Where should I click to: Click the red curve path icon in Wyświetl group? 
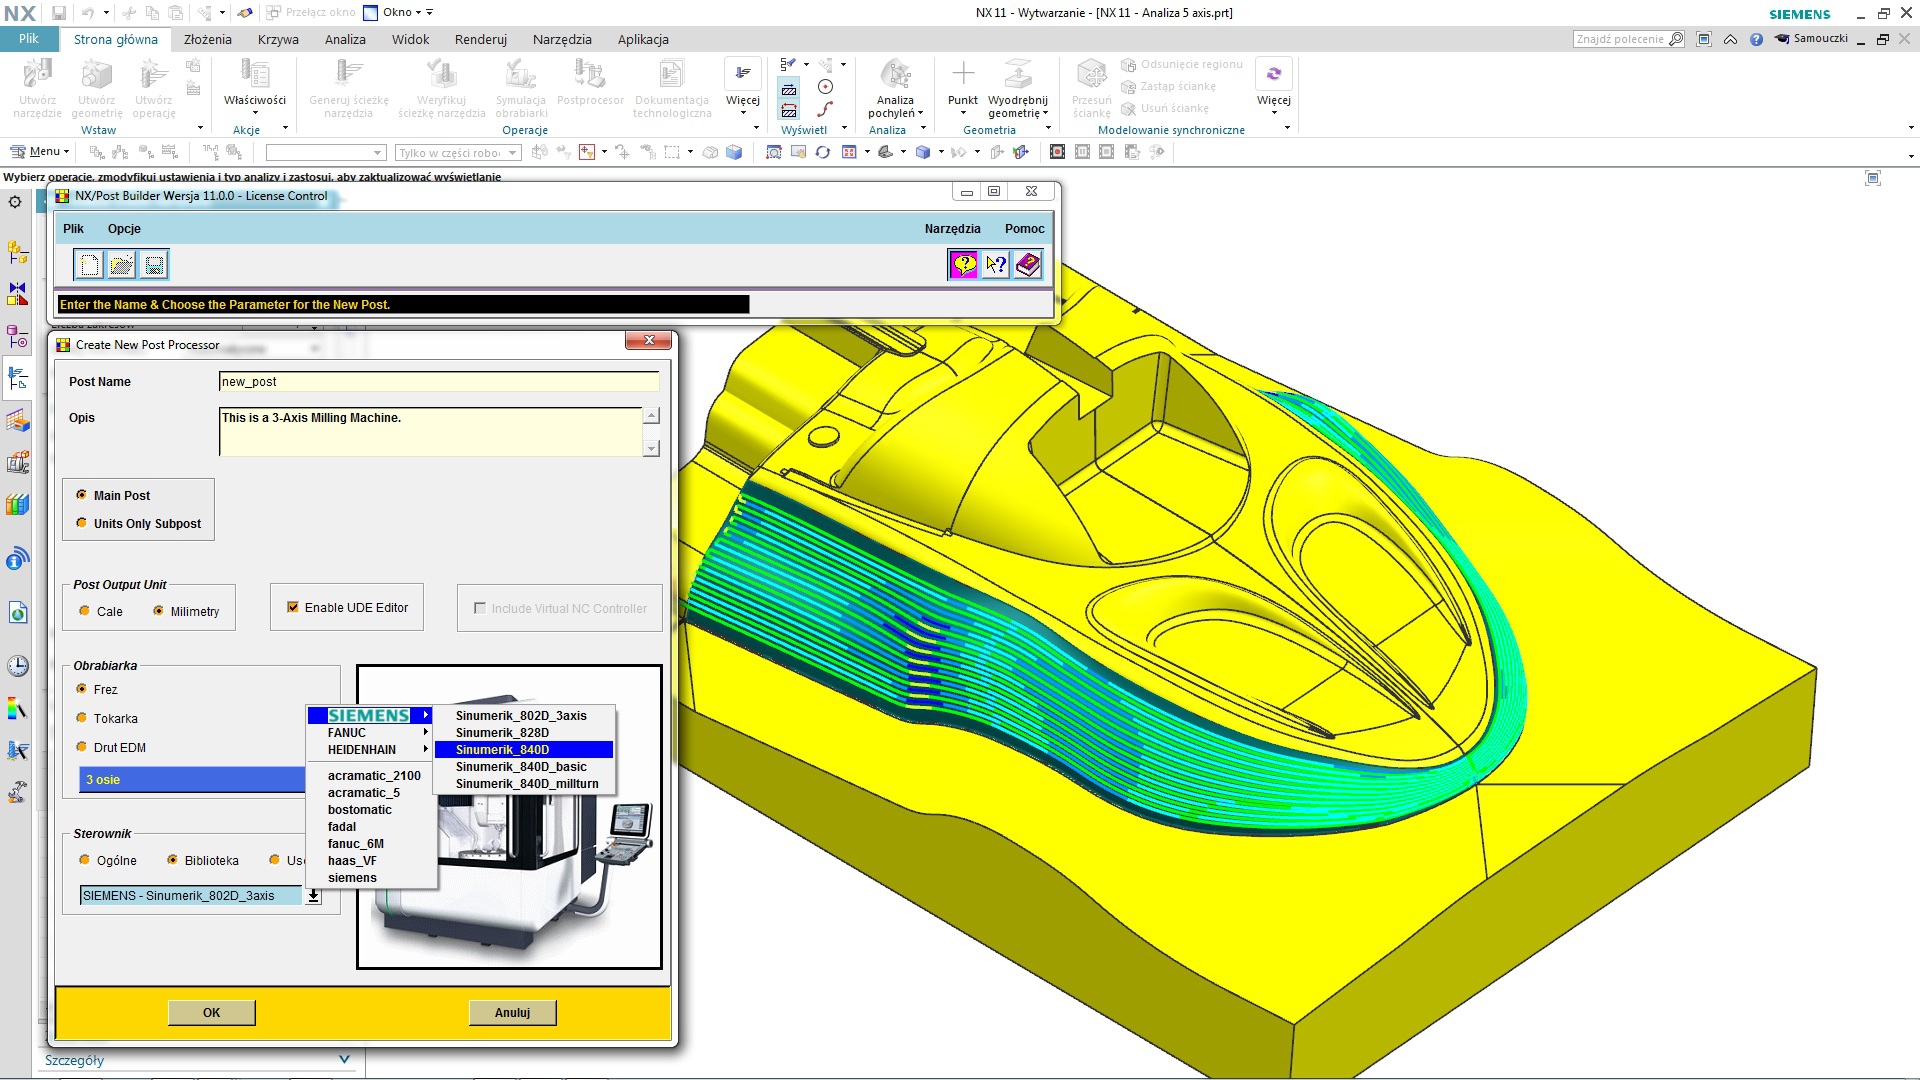pyautogui.click(x=825, y=109)
